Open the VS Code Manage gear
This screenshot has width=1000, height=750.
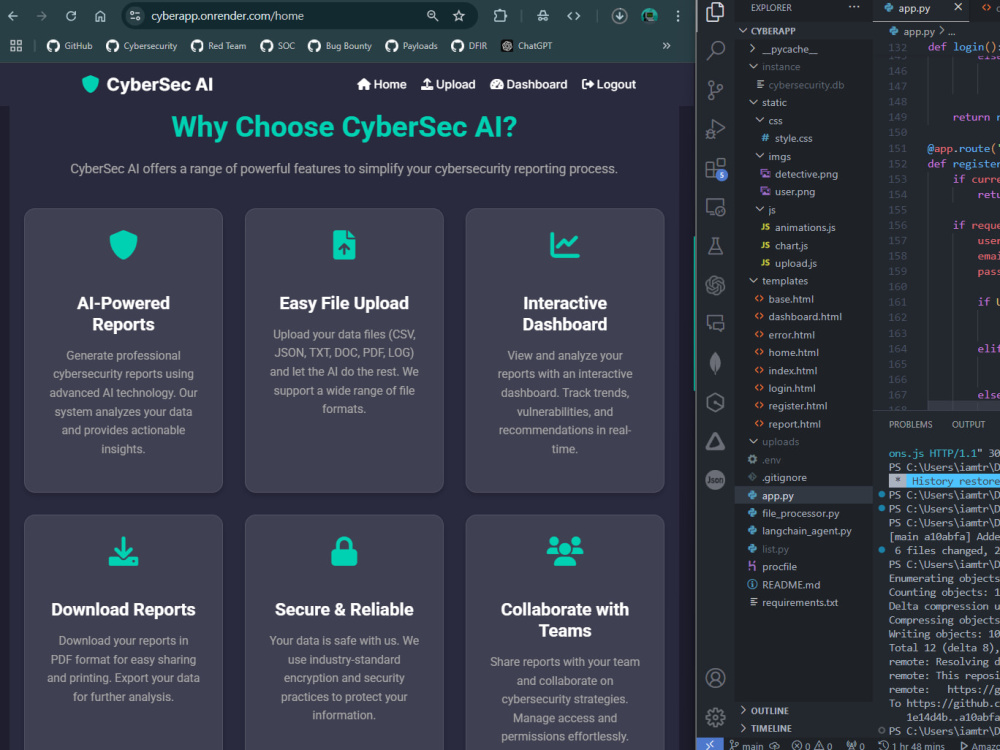[x=716, y=717]
